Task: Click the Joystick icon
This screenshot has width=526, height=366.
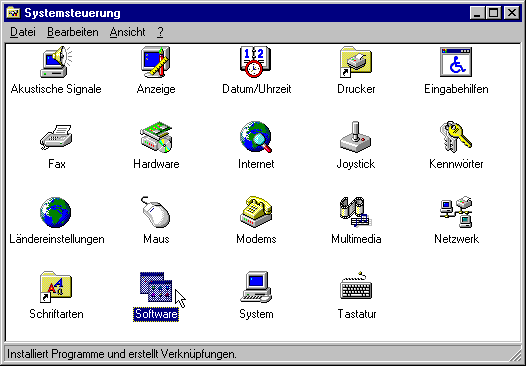Action: pos(356,137)
